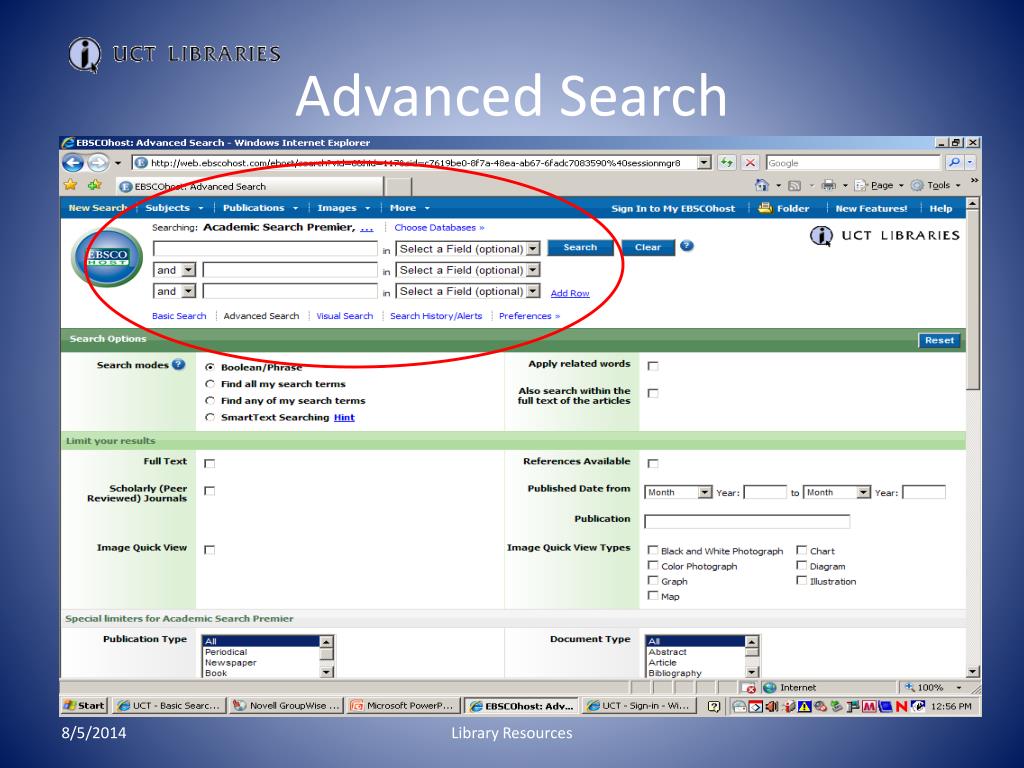Expand the Page menu dropdown
Viewport: 1024px width, 768px height.
tap(901, 185)
